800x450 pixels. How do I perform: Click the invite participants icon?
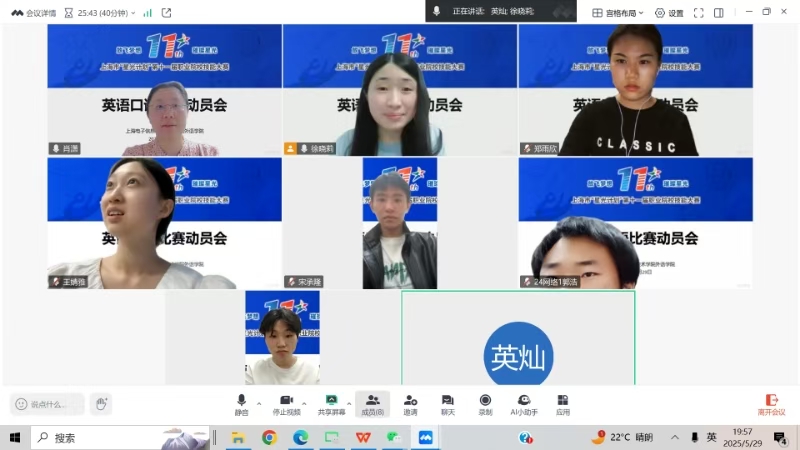click(410, 403)
